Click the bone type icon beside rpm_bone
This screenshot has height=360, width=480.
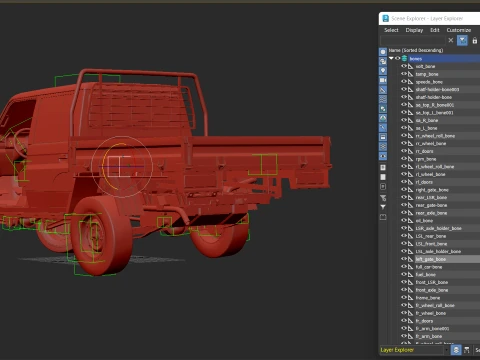point(410,159)
